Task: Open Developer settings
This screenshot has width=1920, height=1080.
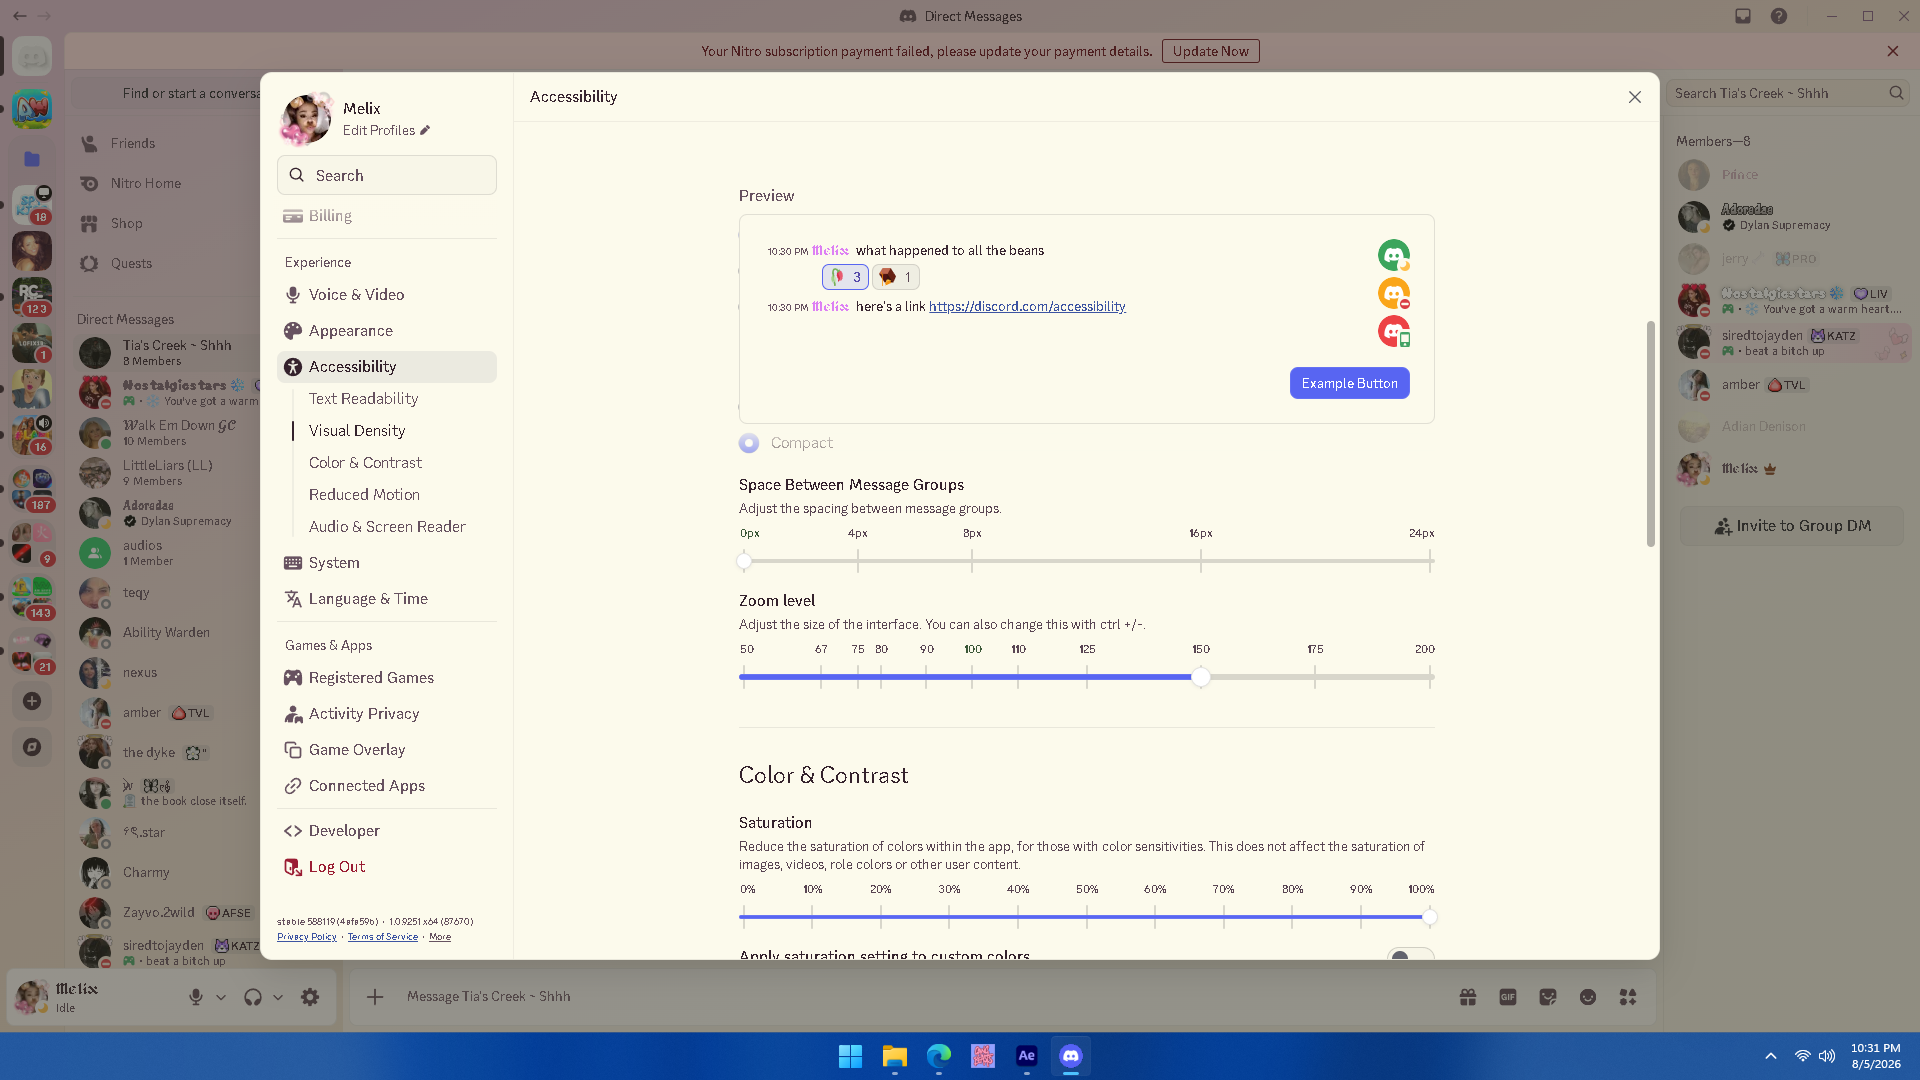Action: coord(386,831)
